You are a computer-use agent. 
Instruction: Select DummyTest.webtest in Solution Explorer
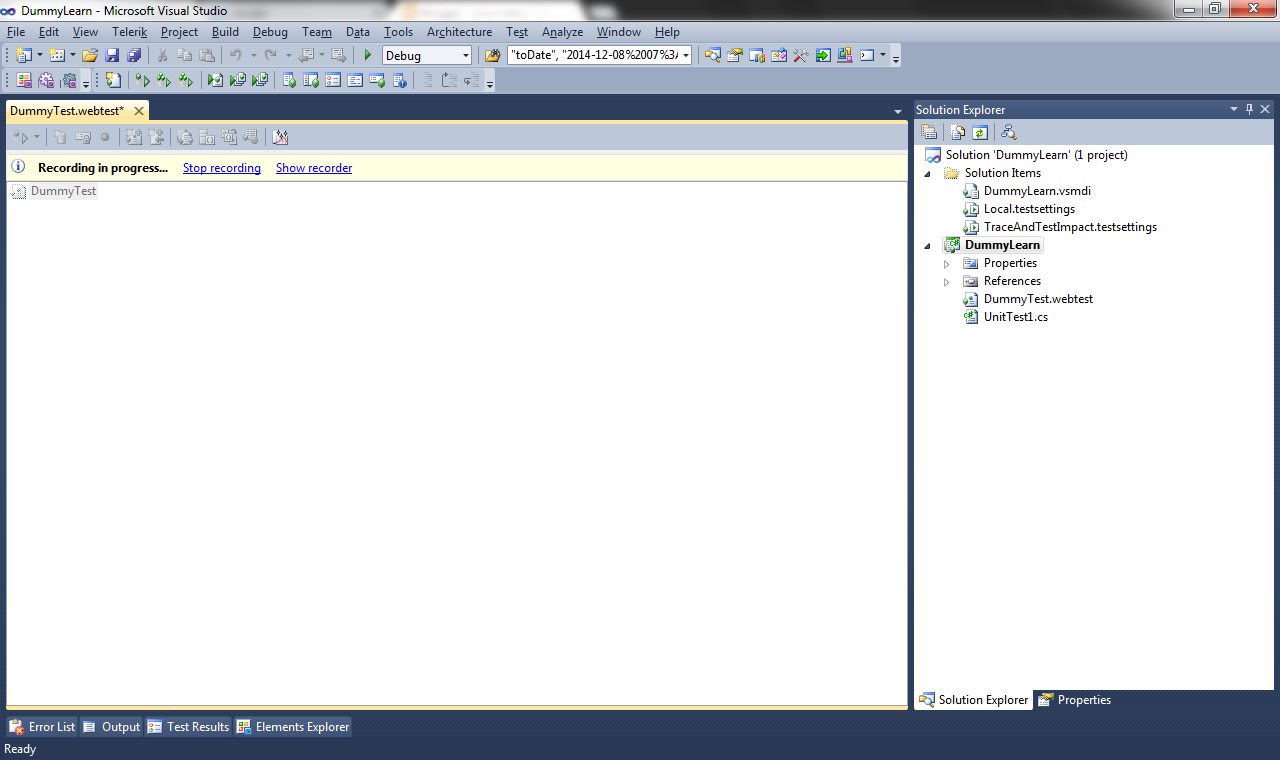coord(1038,299)
